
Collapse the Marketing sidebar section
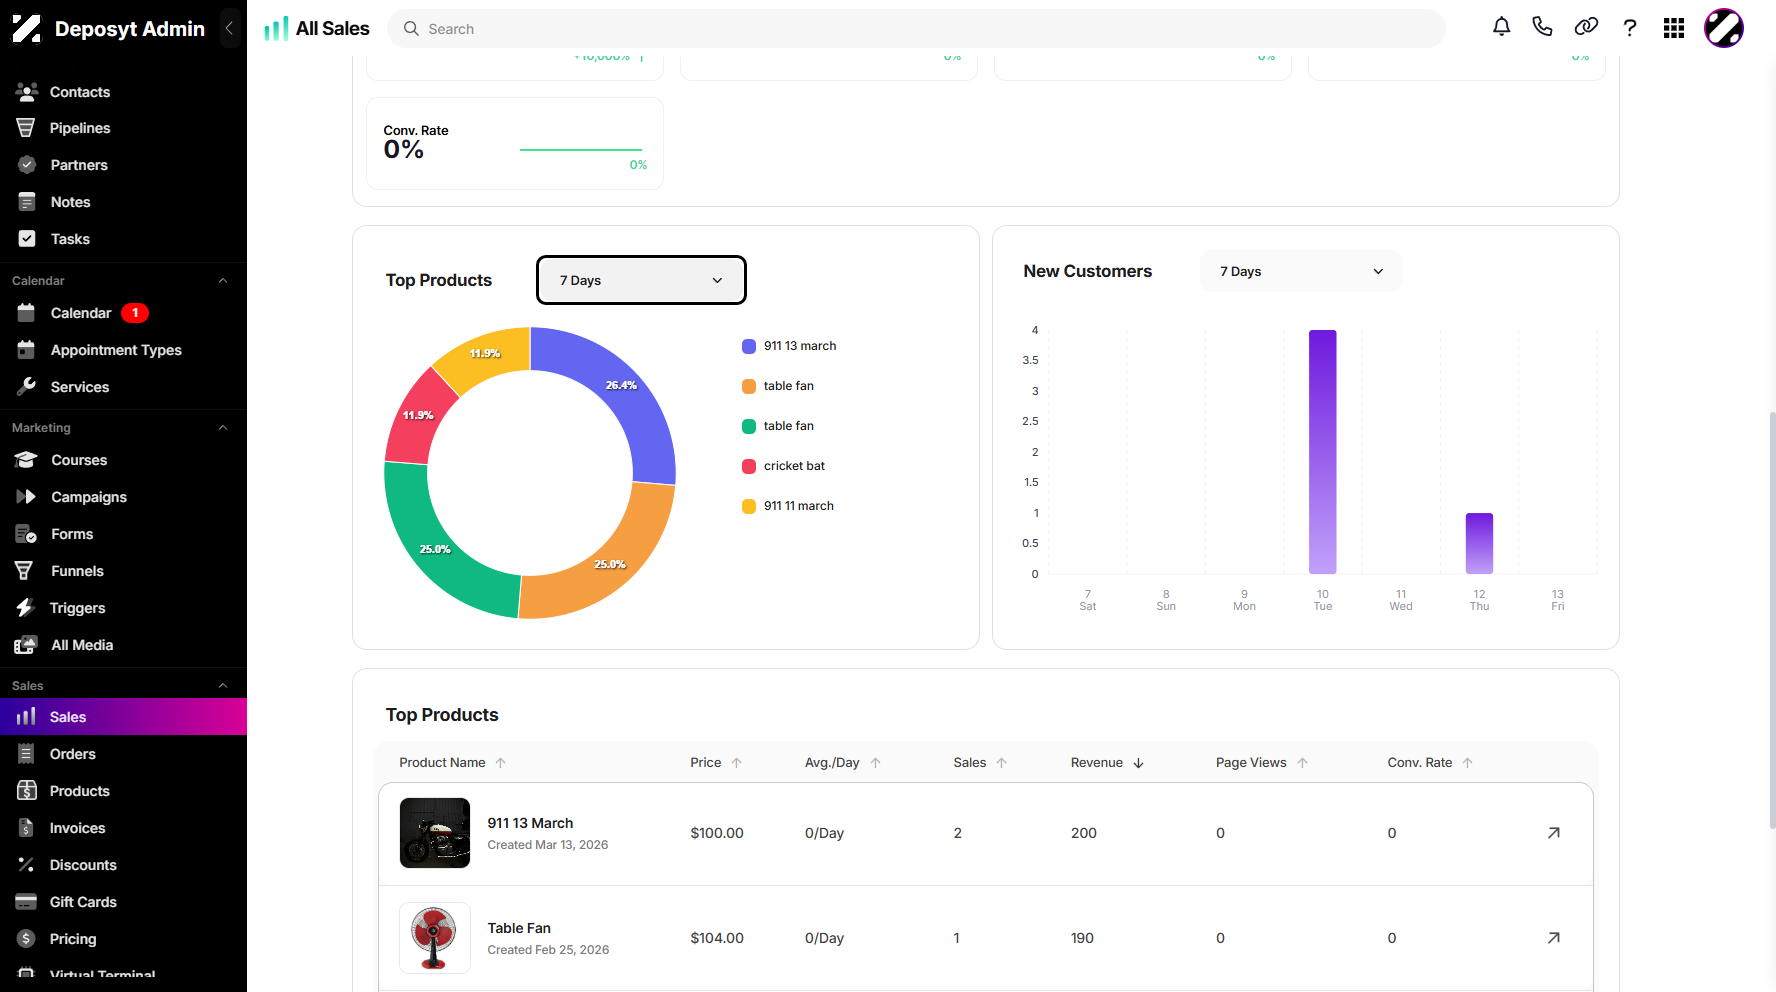[x=223, y=428]
